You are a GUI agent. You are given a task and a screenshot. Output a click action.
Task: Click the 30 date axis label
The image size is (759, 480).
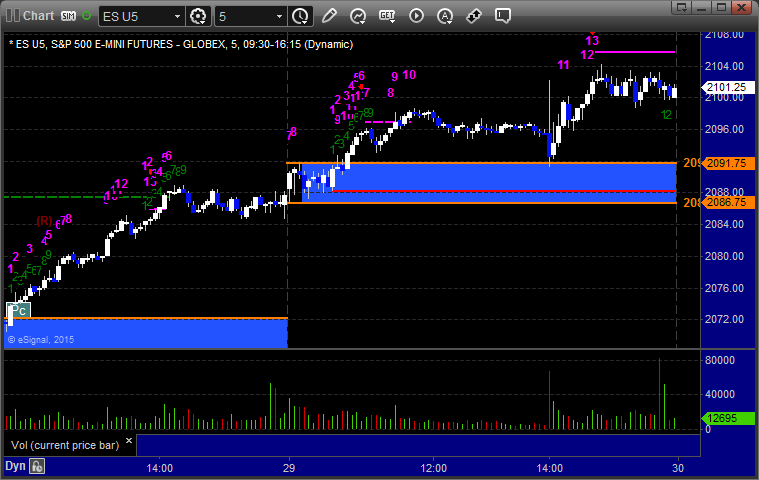click(678, 468)
